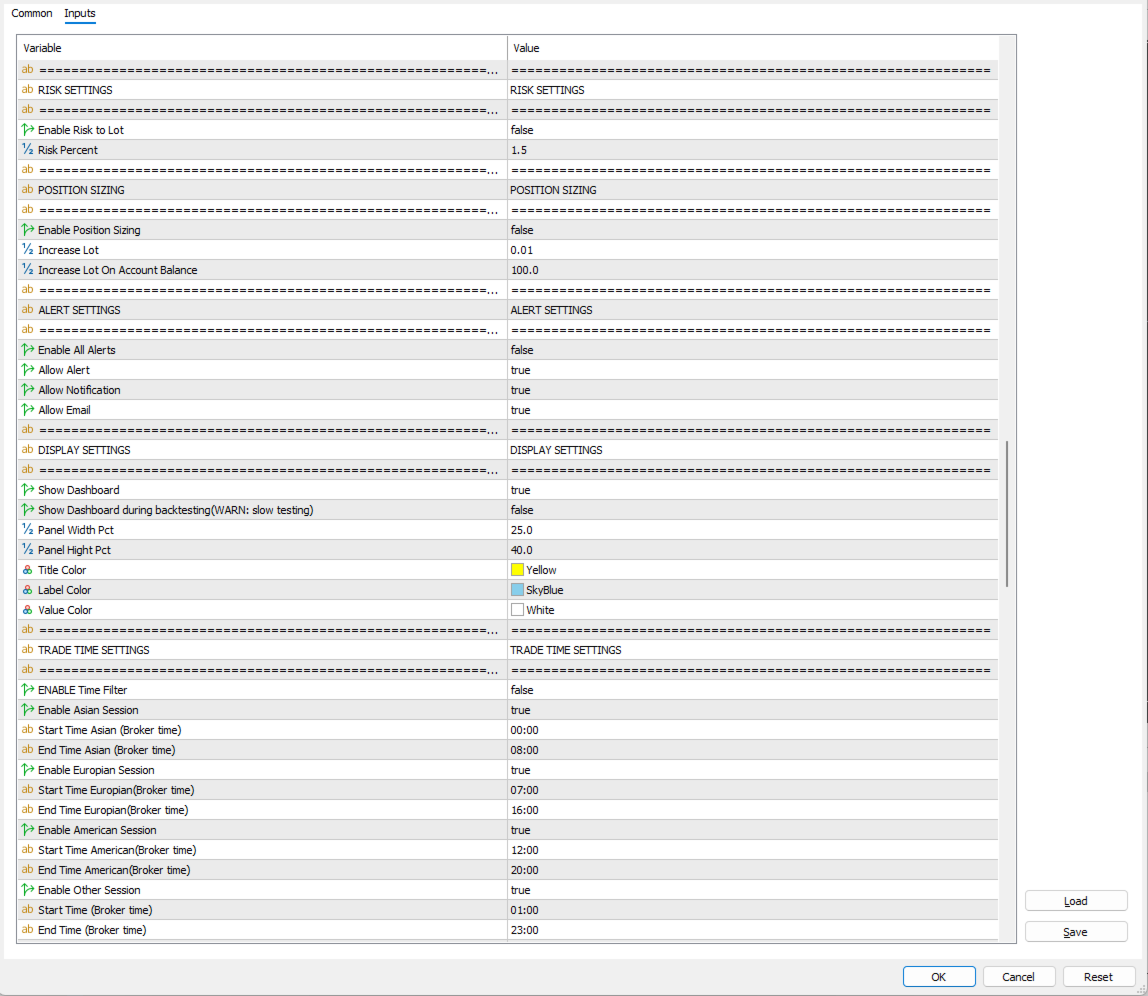Click the ab icon beside TRADE TIME SETTINGS
The width and height of the screenshot is (1148, 996).
28,650
